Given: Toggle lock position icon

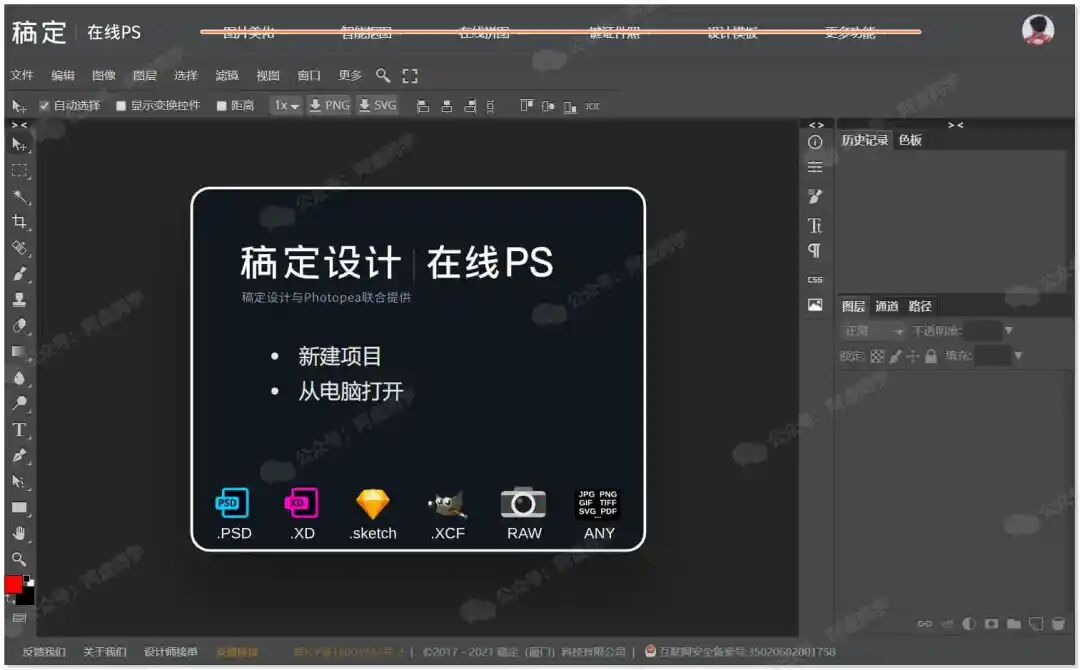Looking at the screenshot, I should (913, 356).
